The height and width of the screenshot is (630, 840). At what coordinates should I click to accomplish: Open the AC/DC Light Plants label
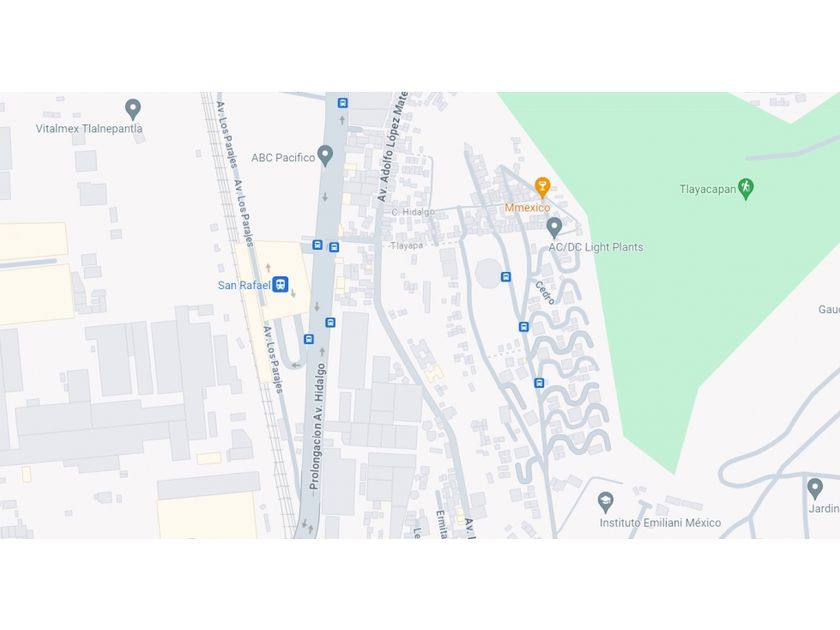click(596, 247)
